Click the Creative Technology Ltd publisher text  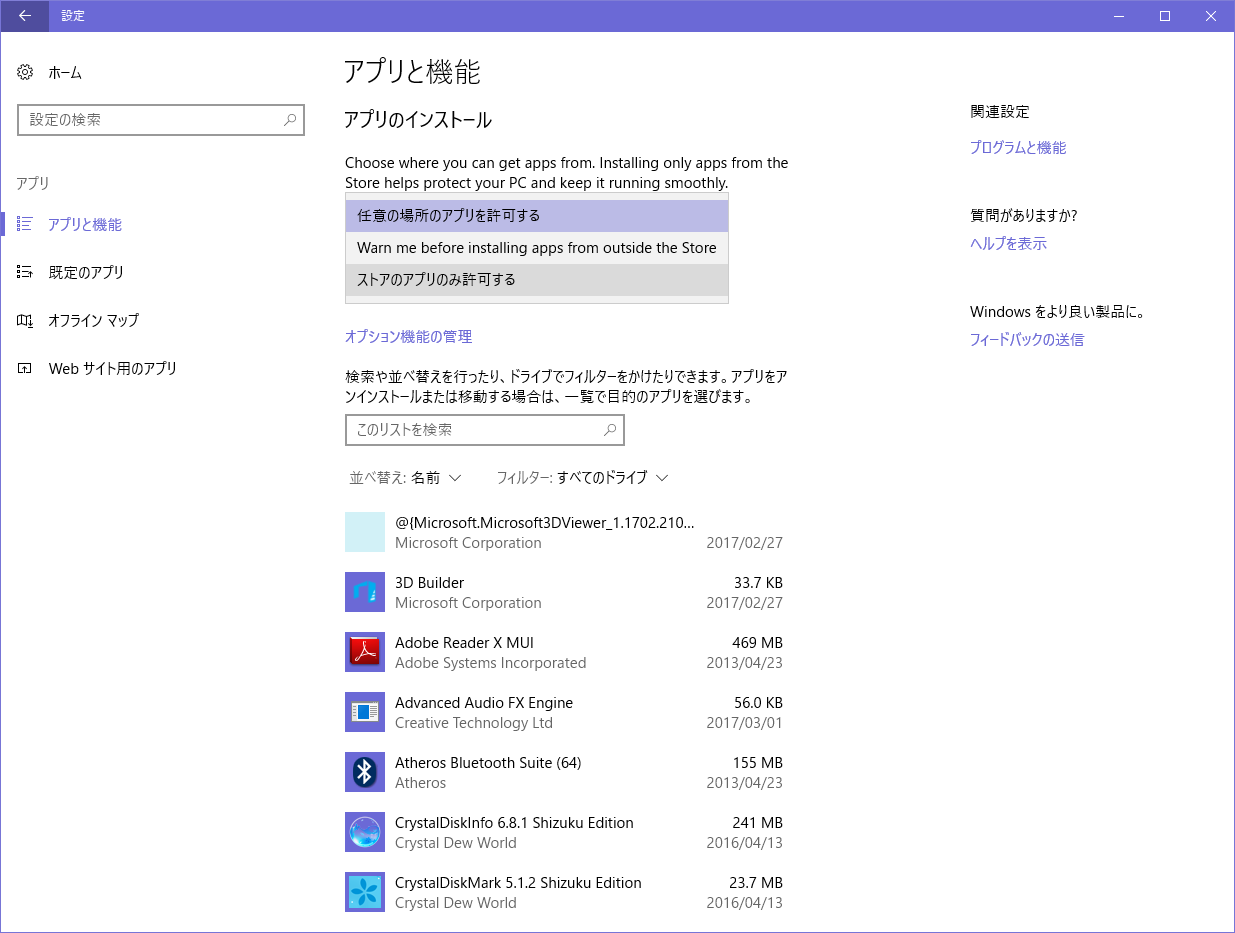[474, 723]
